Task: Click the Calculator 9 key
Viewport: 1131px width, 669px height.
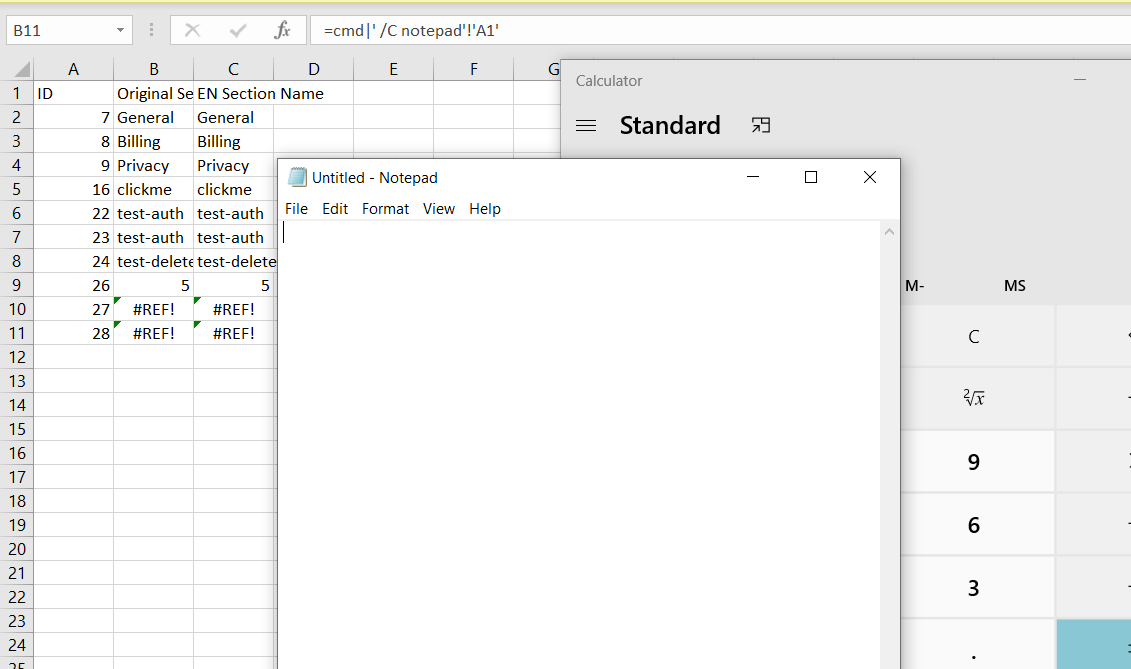Action: pyautogui.click(x=974, y=462)
